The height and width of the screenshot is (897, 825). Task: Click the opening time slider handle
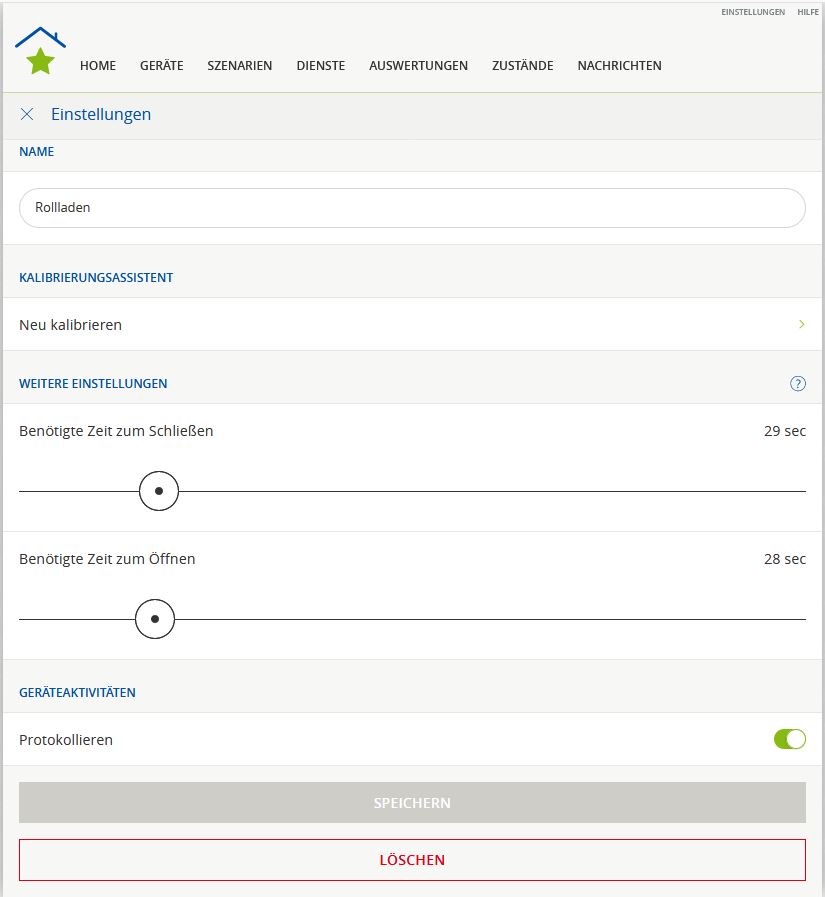pyautogui.click(x=155, y=619)
